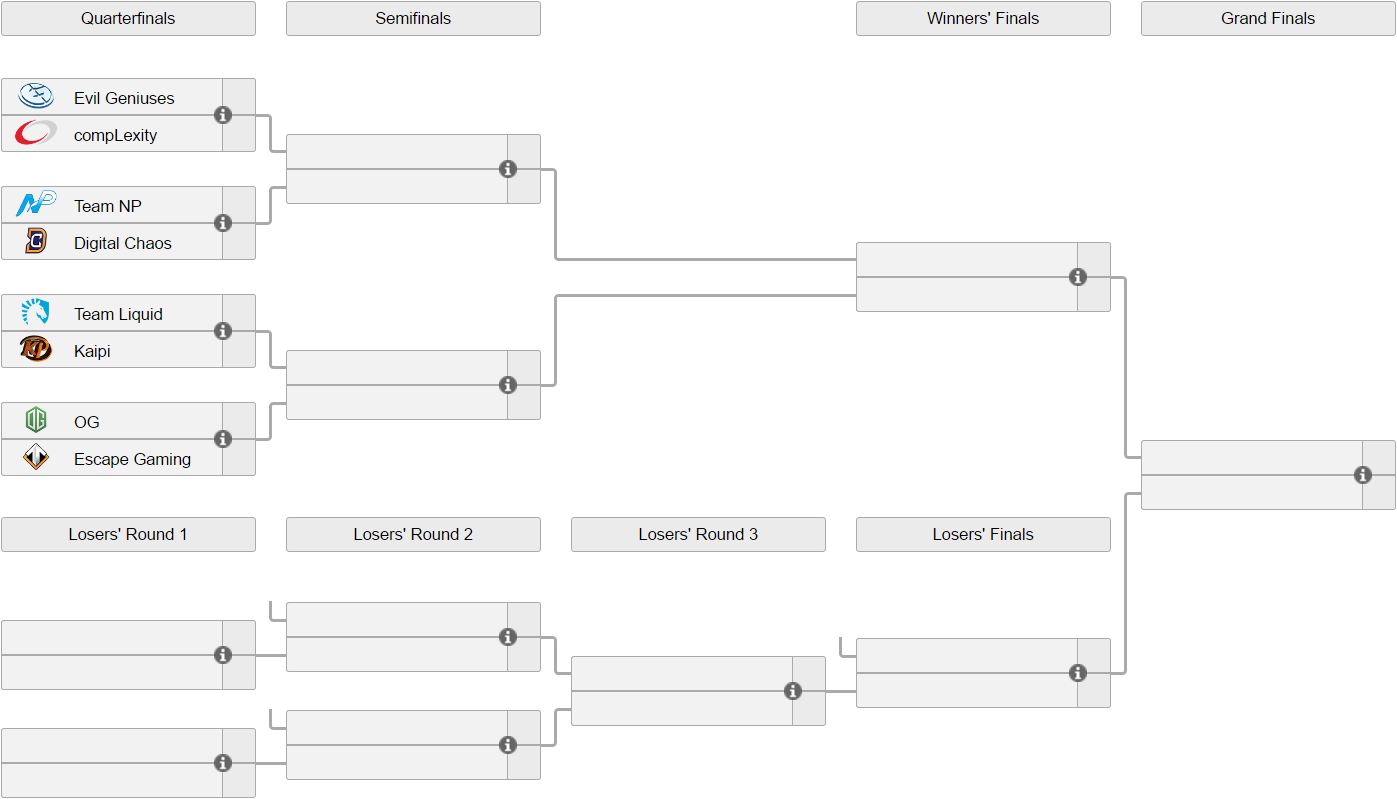
Task: Show match info for OG vs Escape Gaming
Action: coord(223,439)
